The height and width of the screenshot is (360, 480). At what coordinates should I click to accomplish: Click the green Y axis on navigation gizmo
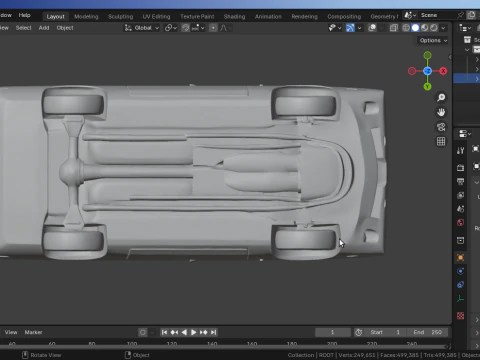(427, 87)
